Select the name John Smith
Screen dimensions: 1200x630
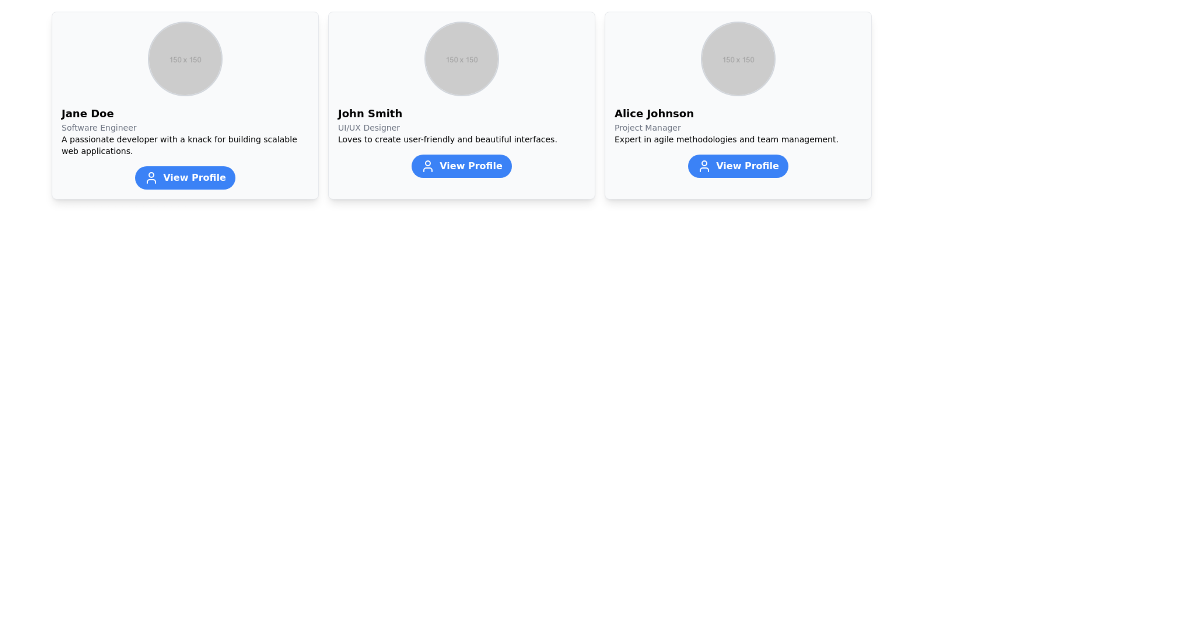pyautogui.click(x=370, y=113)
